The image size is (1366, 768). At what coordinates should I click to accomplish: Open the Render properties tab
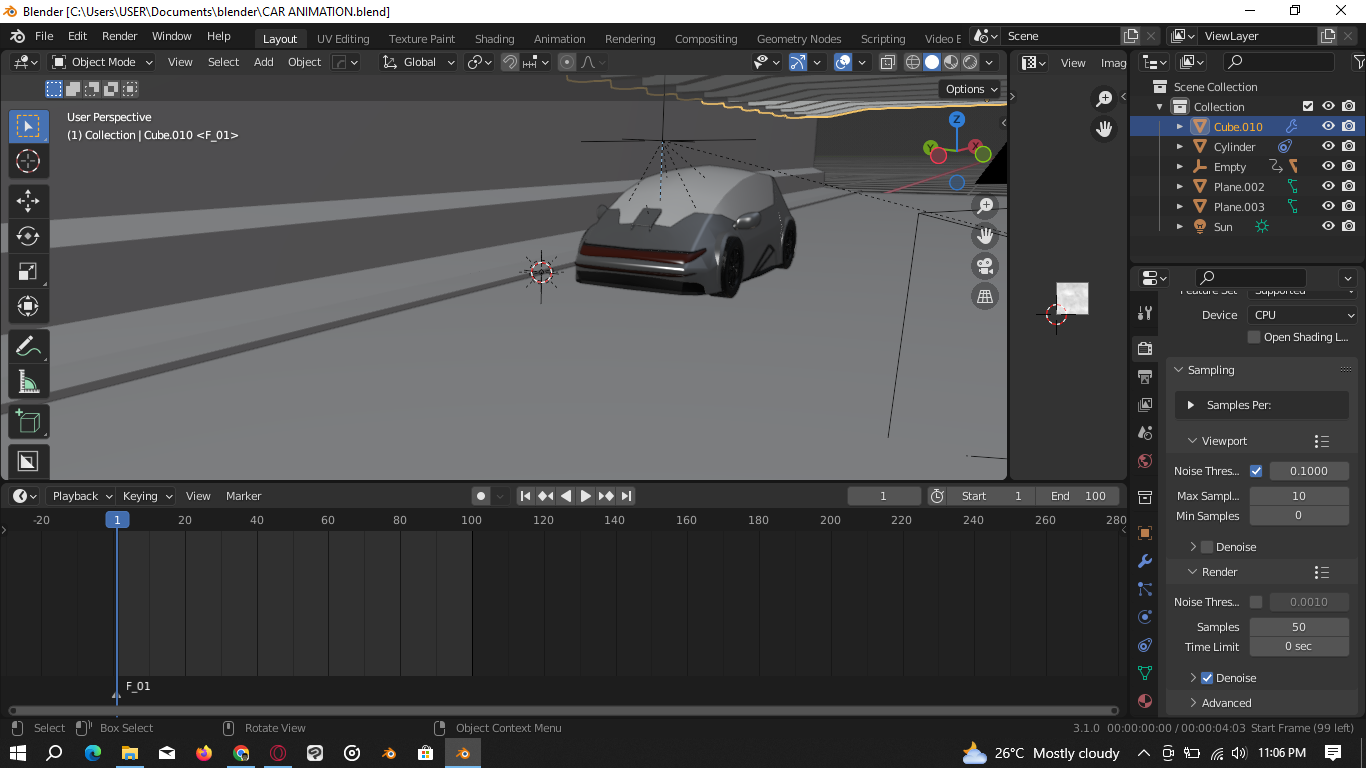[1145, 348]
